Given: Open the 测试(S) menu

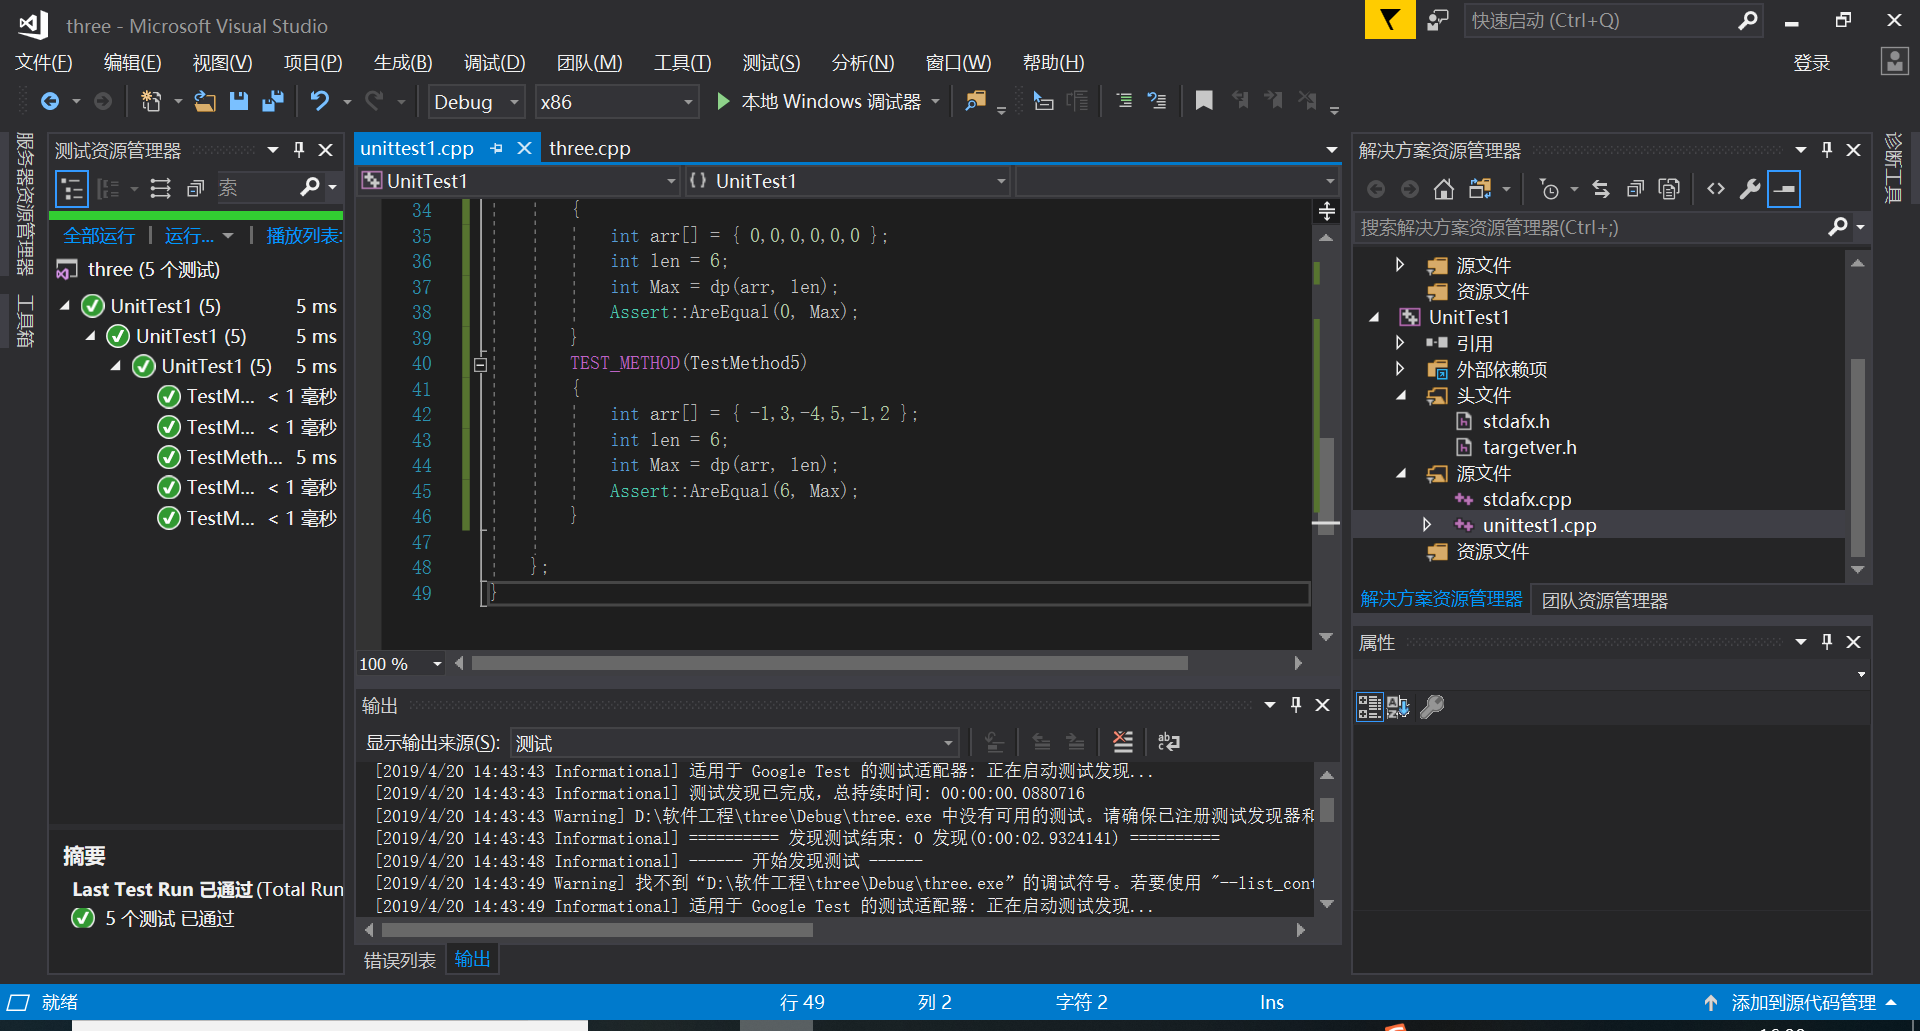Looking at the screenshot, I should tap(770, 63).
